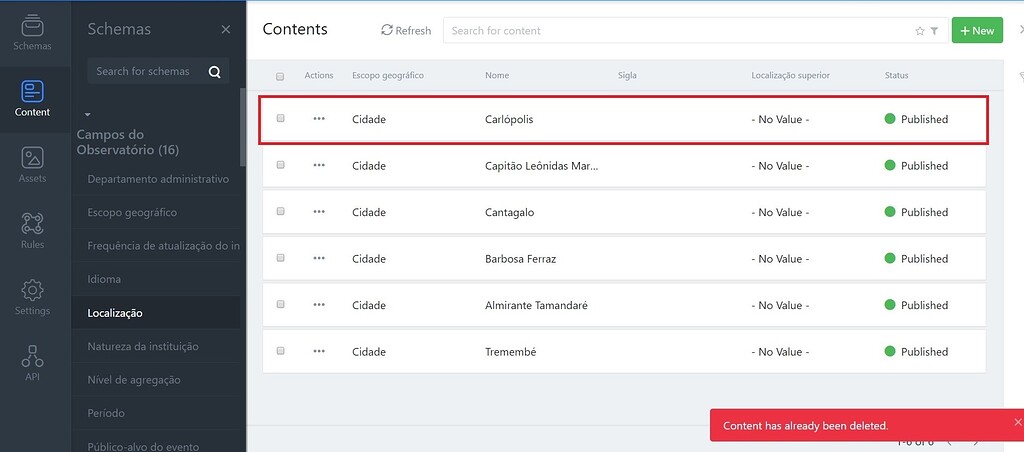Open actions menu for Cantagalo row
This screenshot has width=1024, height=452.
[x=319, y=212]
